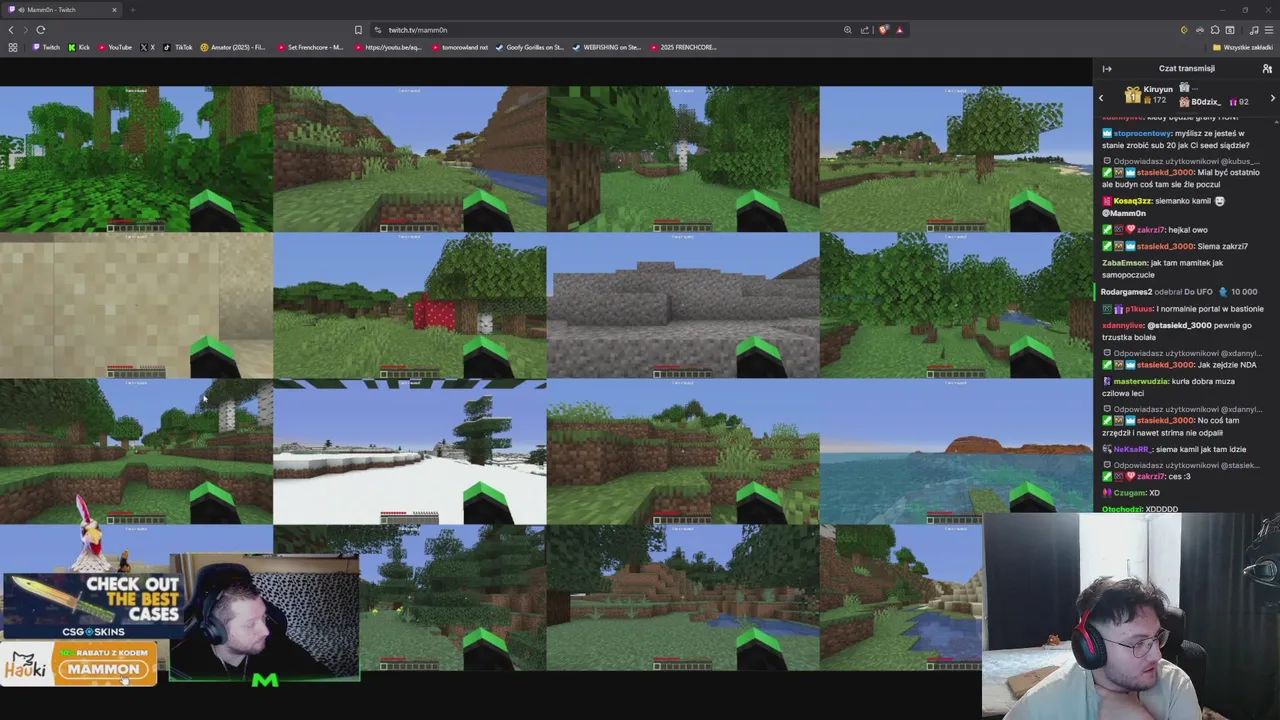Click the MAMMON promo code button
1280x720 pixels.
pyautogui.click(x=104, y=669)
